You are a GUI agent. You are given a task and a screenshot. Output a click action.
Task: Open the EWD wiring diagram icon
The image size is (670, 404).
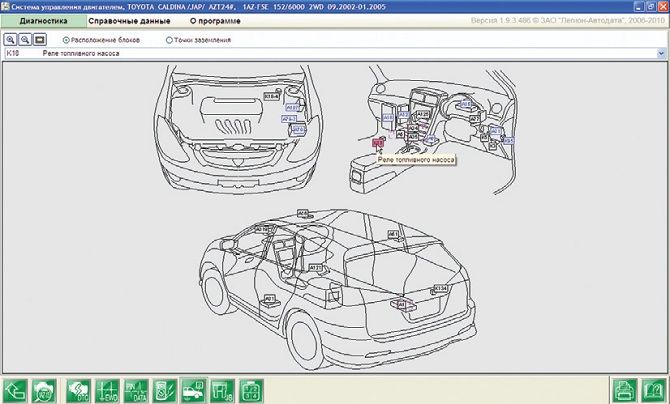click(x=107, y=391)
